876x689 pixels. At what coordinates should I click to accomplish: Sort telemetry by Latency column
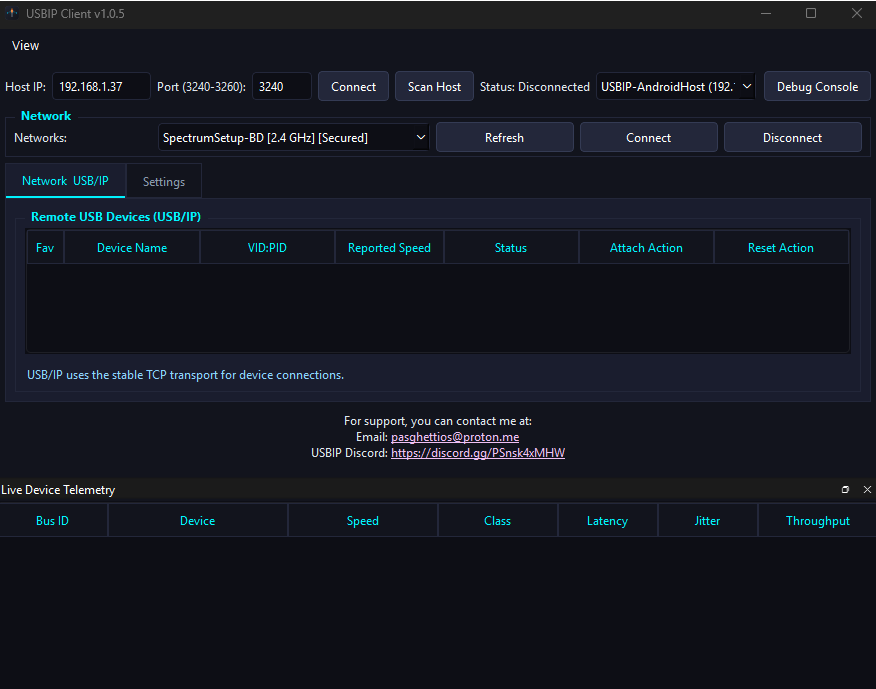(x=607, y=521)
